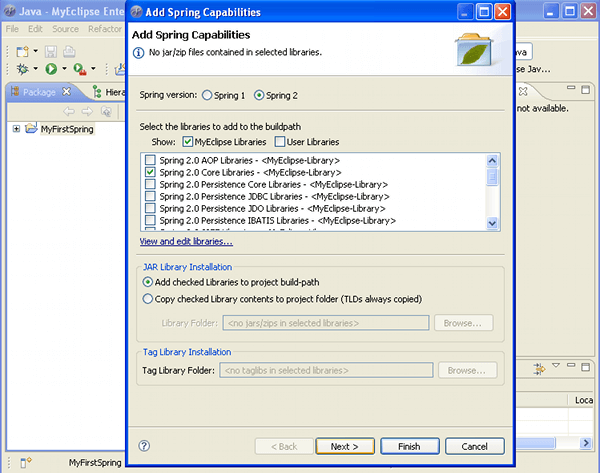This screenshot has height=473, width=600.
Task: Click the library list scrollbar thumb
Action: [x=492, y=177]
